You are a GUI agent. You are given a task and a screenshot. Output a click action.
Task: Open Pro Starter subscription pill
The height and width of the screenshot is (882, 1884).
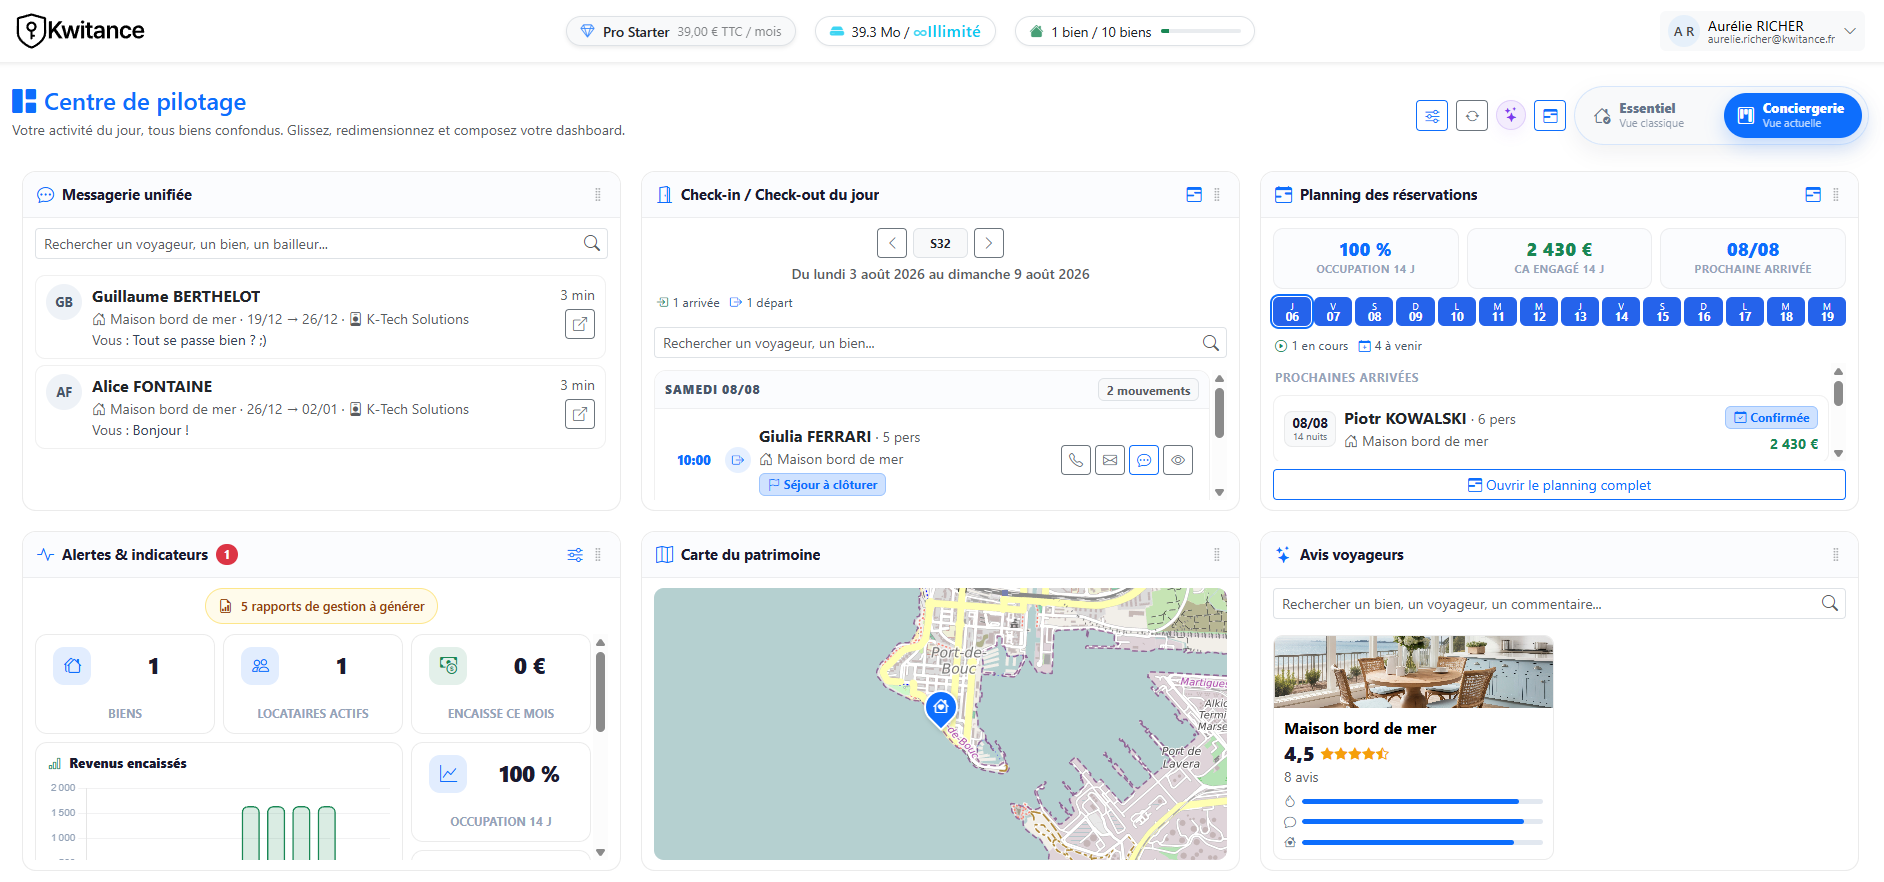click(681, 32)
